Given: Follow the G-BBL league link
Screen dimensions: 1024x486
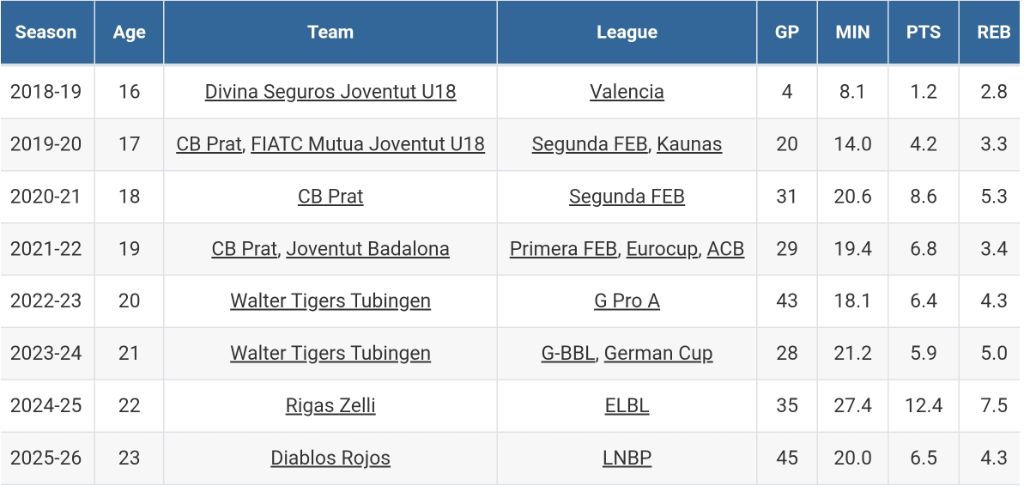Looking at the screenshot, I should point(567,353).
